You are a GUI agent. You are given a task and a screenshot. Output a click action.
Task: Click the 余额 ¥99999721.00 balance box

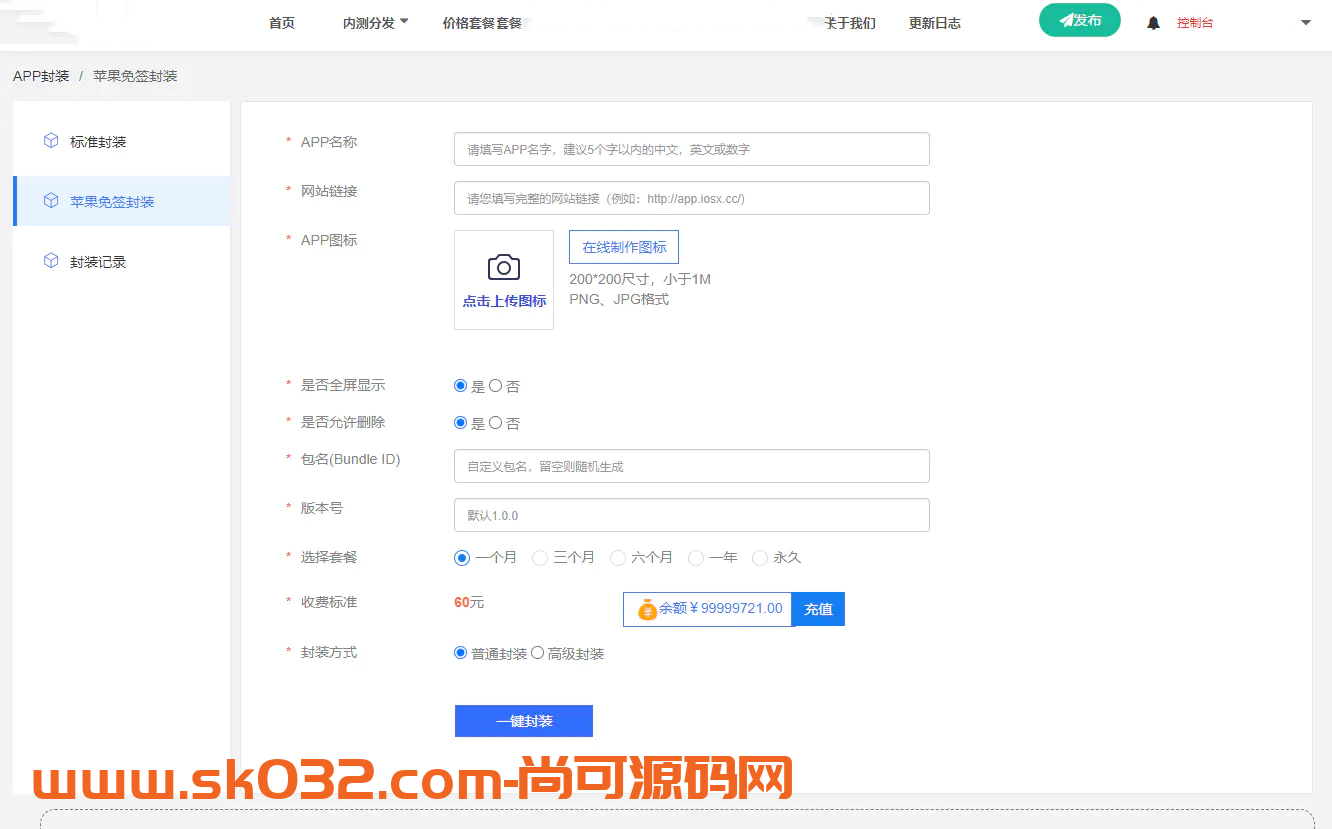708,609
